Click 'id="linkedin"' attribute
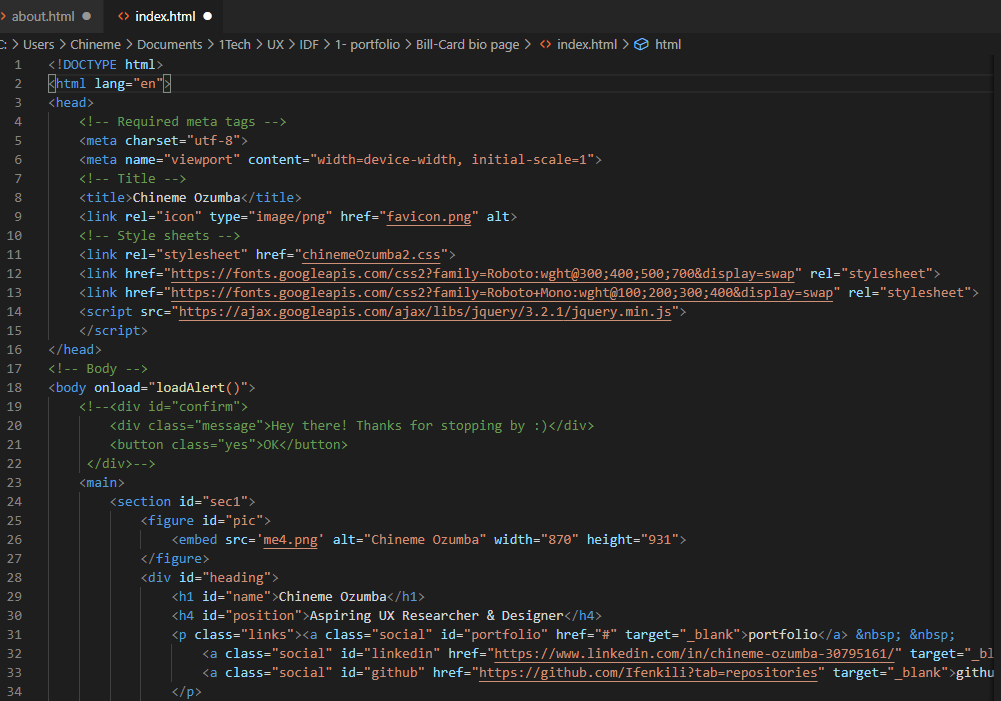Image resolution: width=1001 pixels, height=701 pixels. point(390,654)
